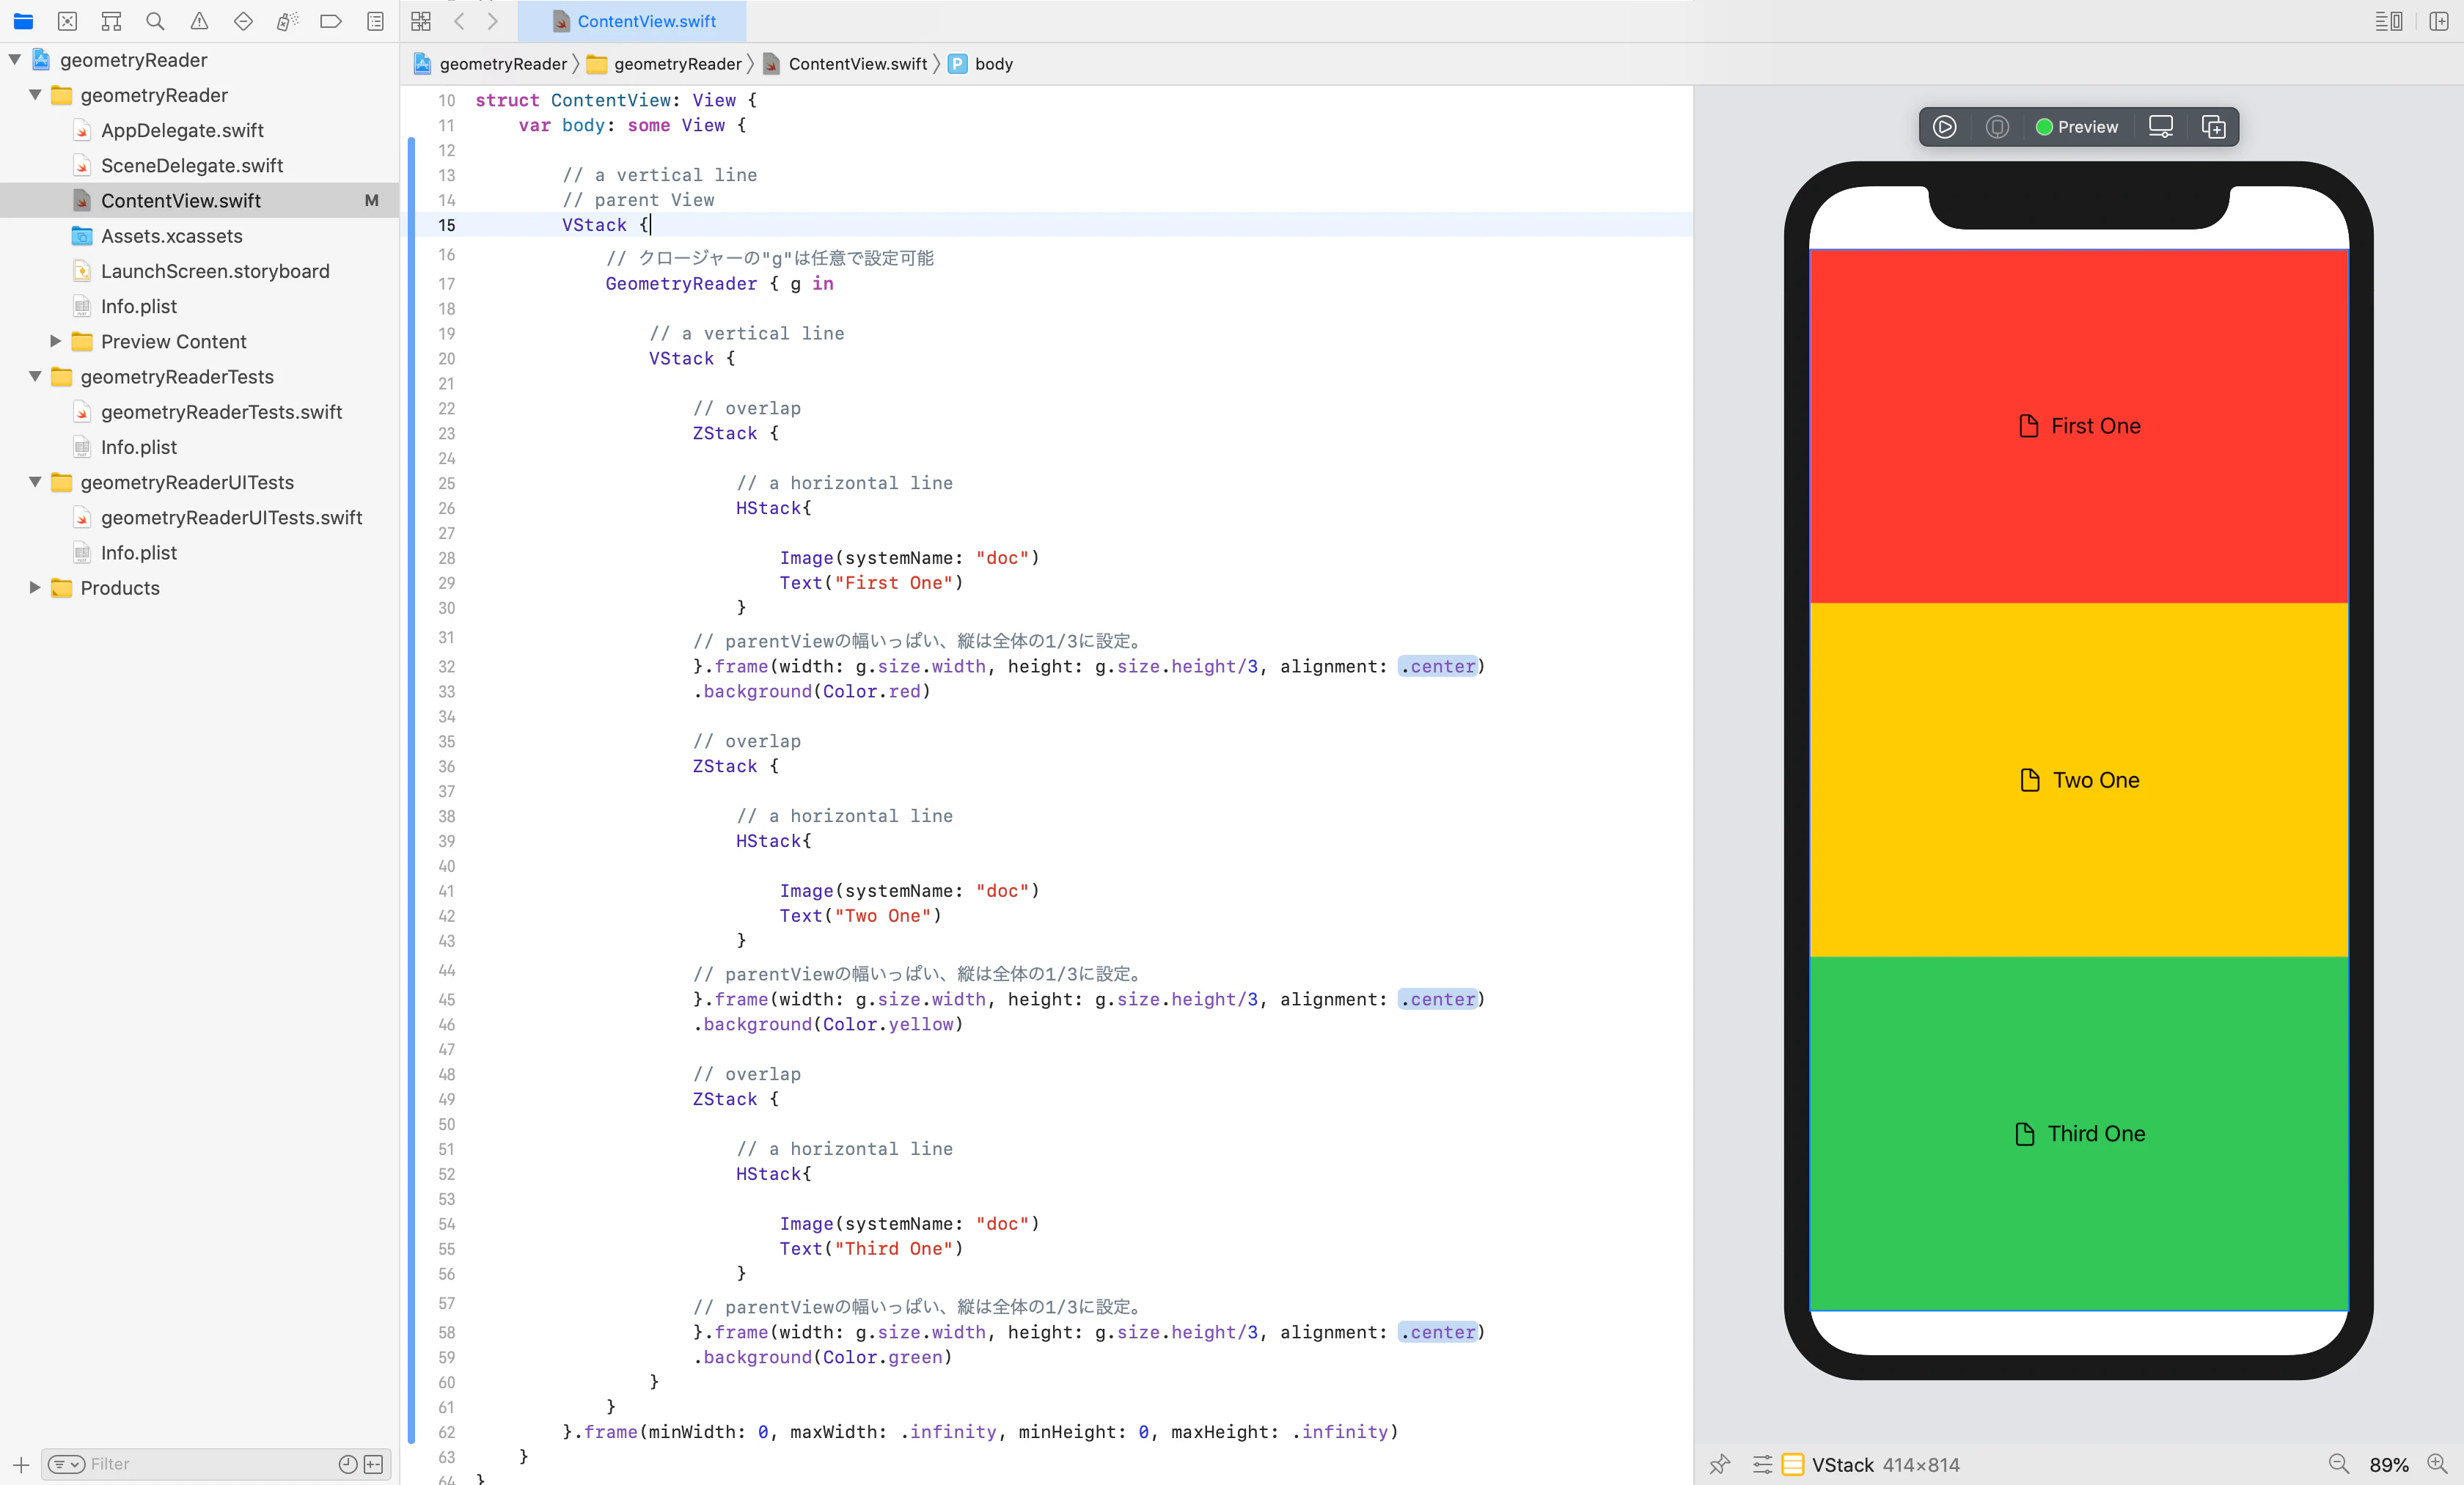Open the Find navigator magnifier icon
This screenshot has height=1485, width=2464.
tap(155, 21)
